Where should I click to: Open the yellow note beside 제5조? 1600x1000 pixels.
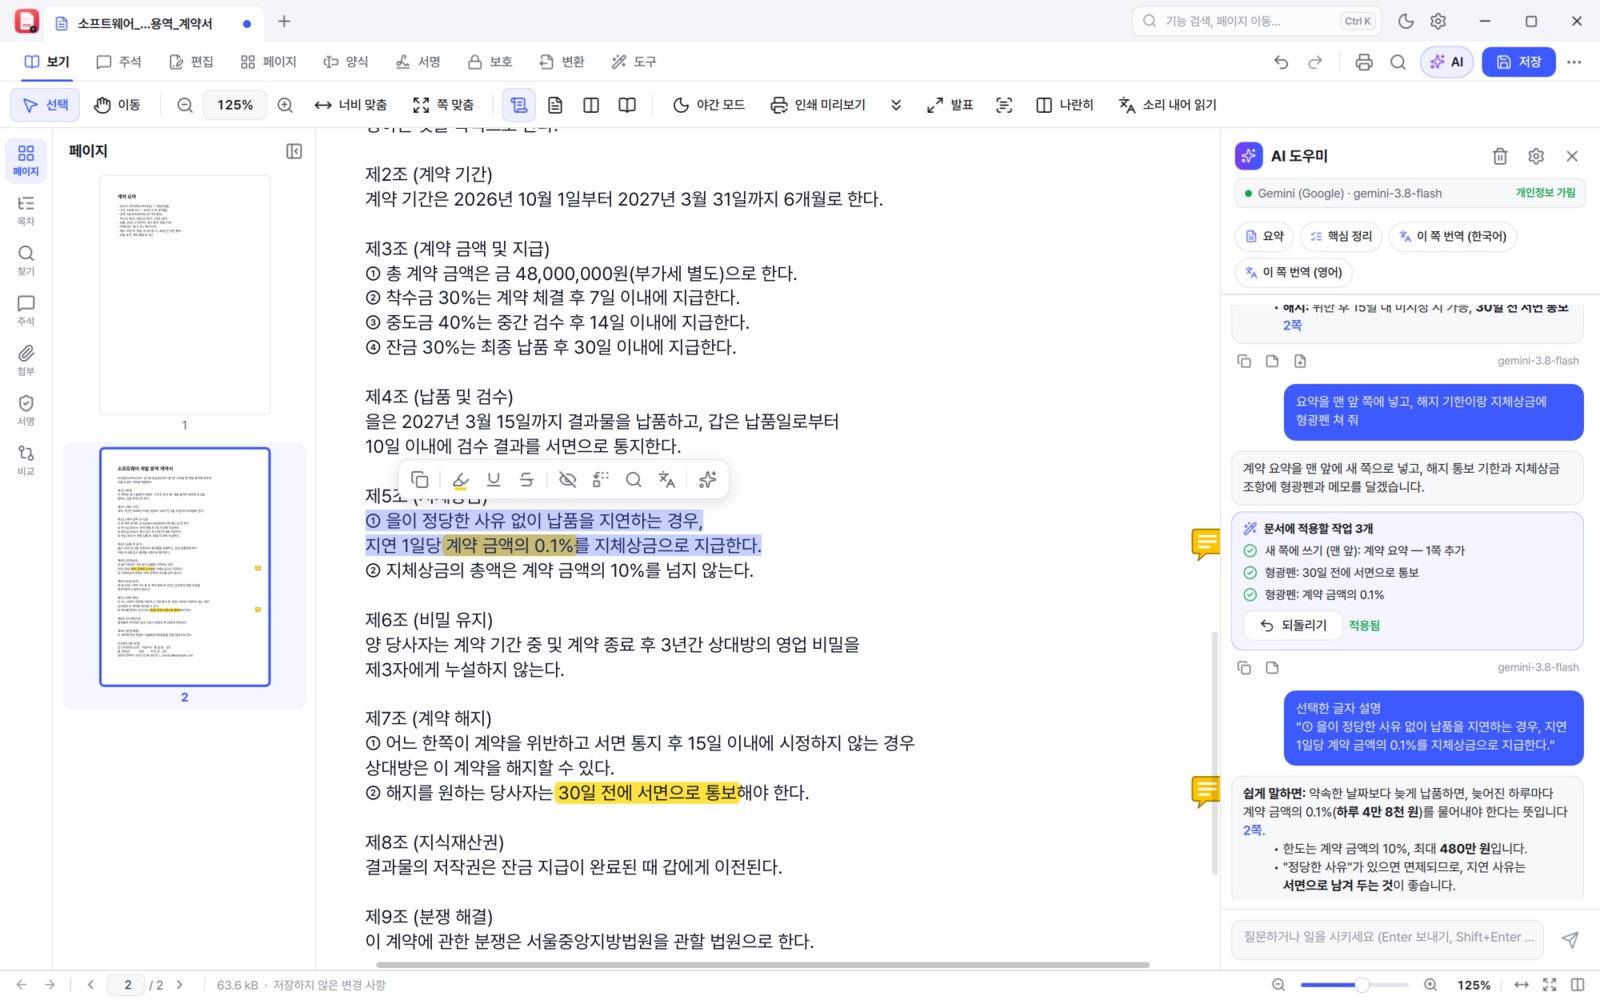[1205, 544]
